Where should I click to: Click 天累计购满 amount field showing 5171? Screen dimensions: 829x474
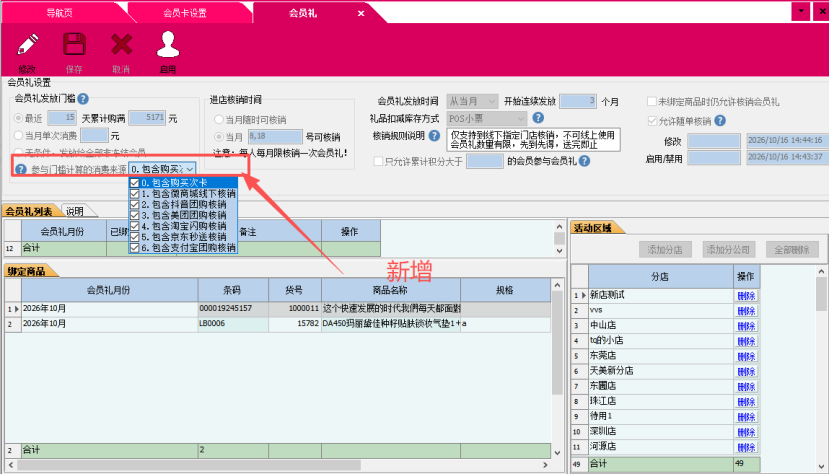tap(147, 118)
